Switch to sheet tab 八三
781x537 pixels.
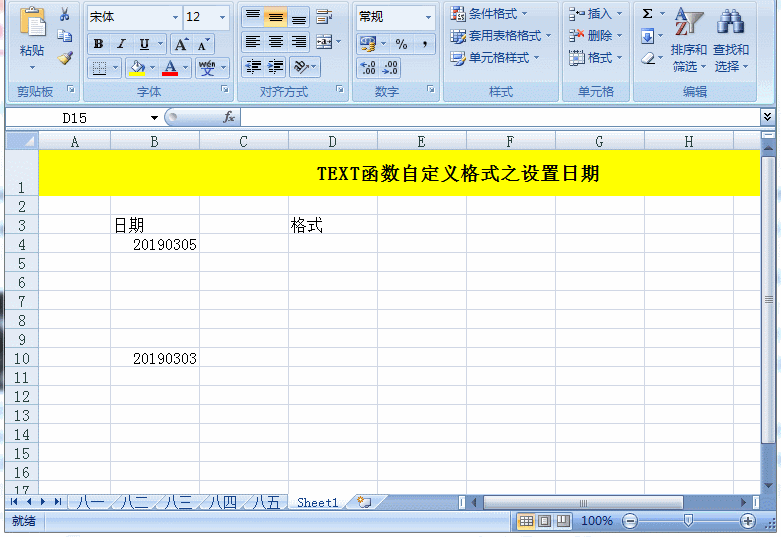[178, 502]
